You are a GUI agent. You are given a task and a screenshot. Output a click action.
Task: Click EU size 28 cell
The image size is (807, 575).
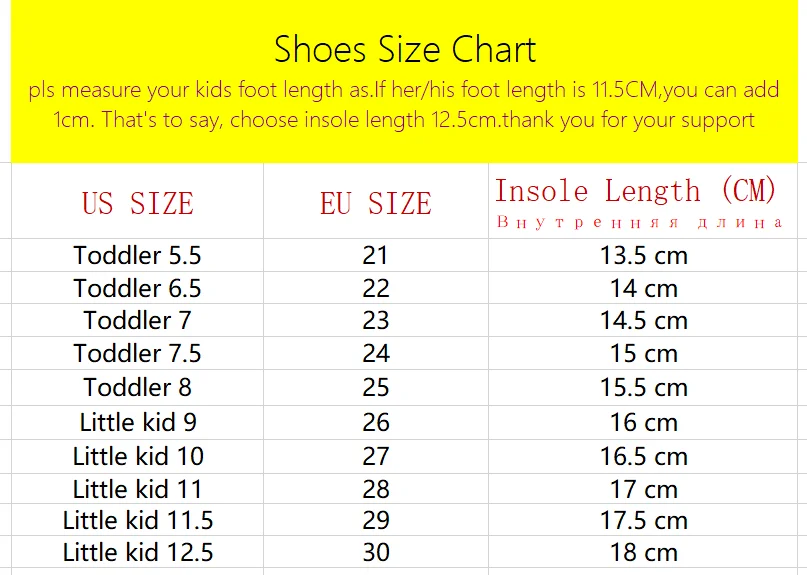pos(375,489)
